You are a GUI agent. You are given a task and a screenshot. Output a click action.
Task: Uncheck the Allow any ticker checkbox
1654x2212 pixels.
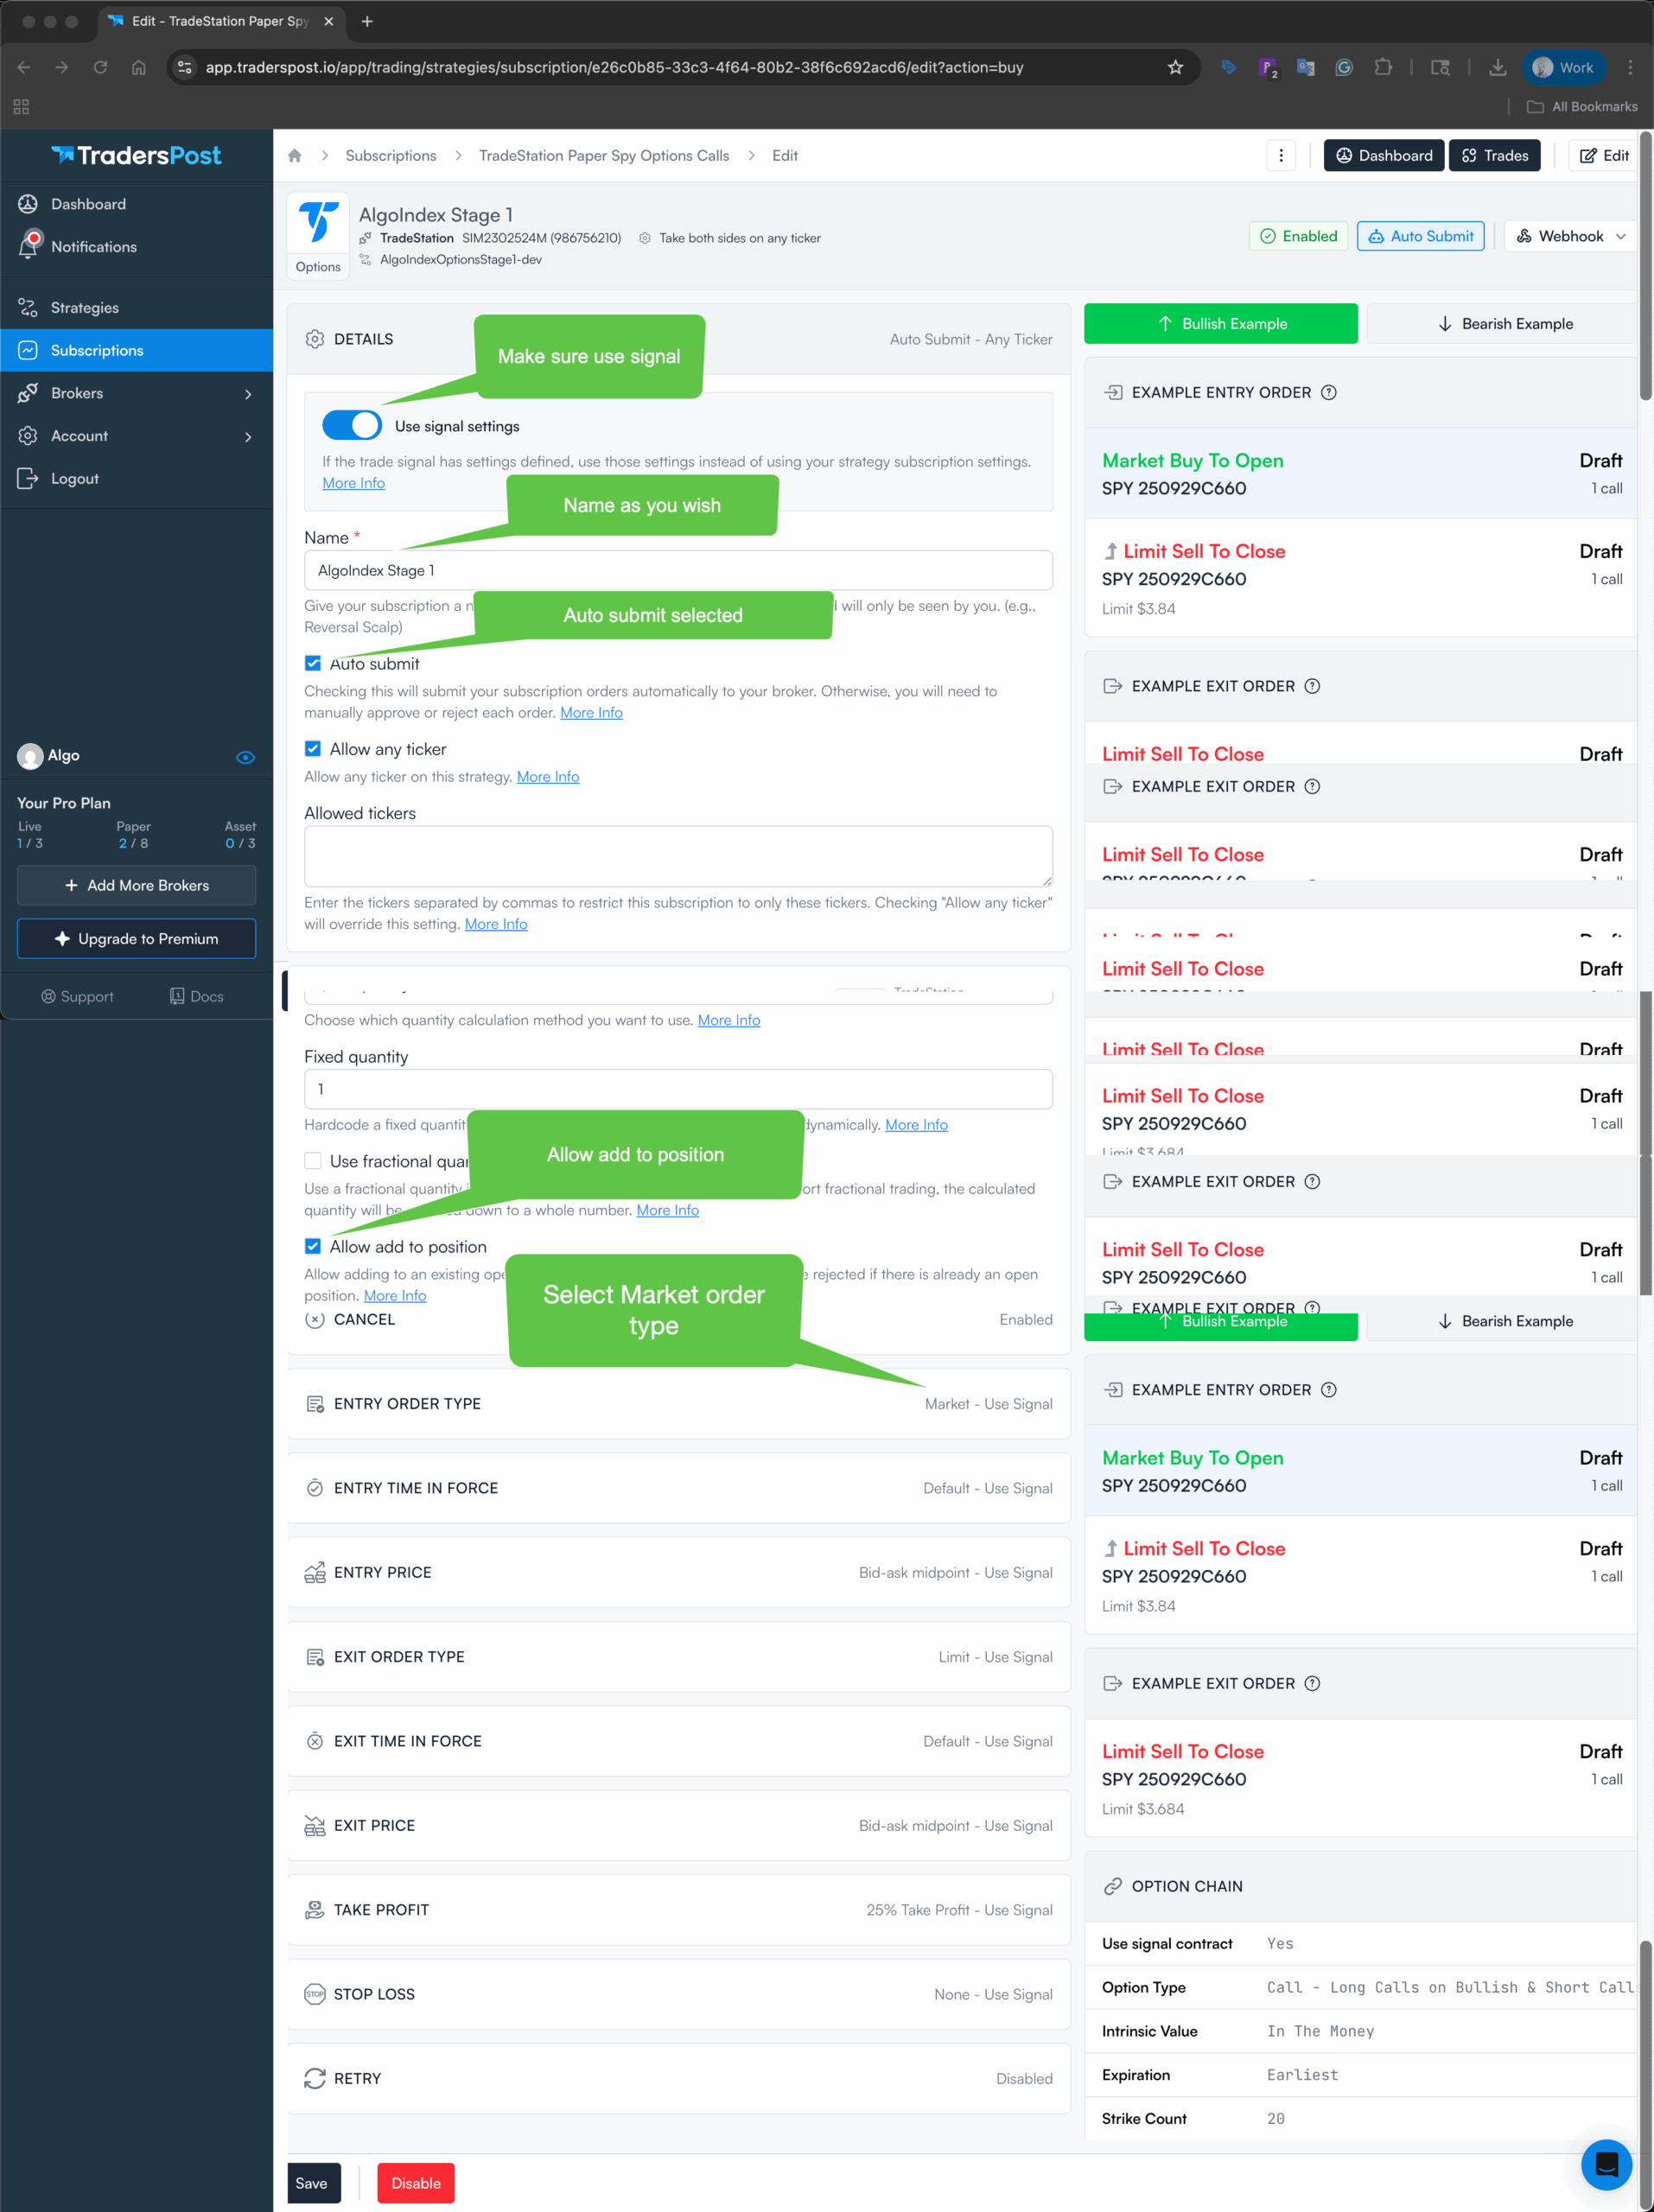[x=313, y=749]
